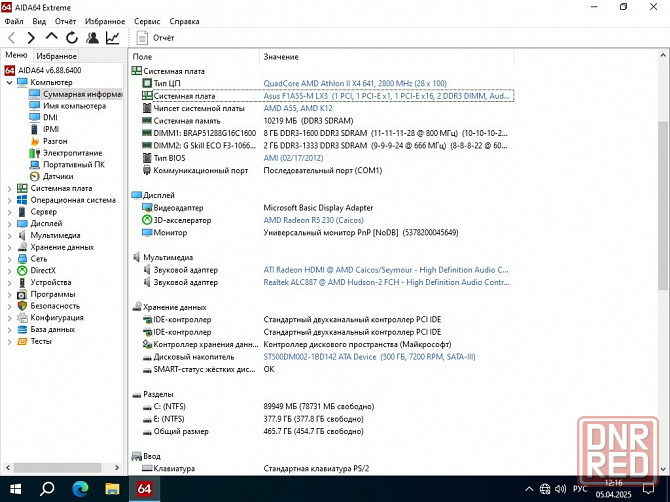The height and width of the screenshot is (502, 670).
Task: Open the graph toolbar icon
Action: click(x=112, y=38)
